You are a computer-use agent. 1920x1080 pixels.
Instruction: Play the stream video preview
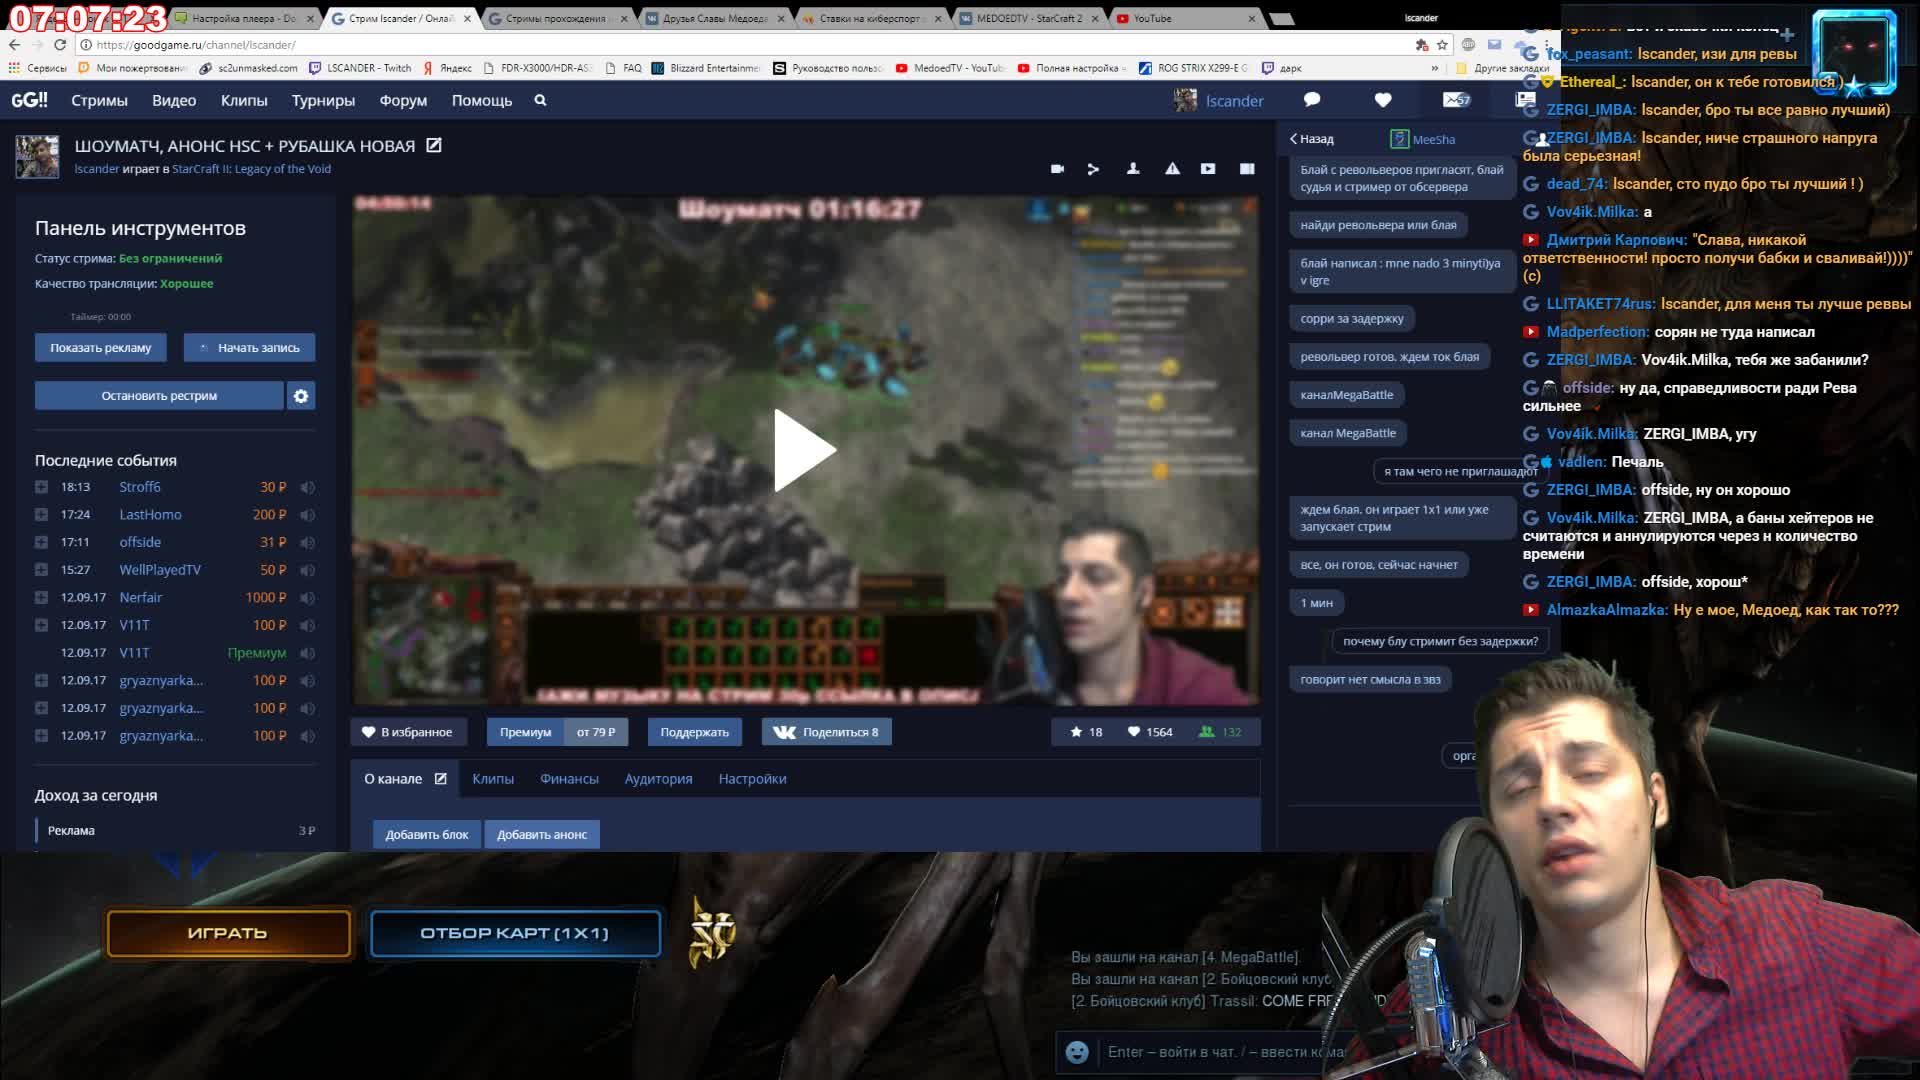pyautogui.click(x=805, y=451)
